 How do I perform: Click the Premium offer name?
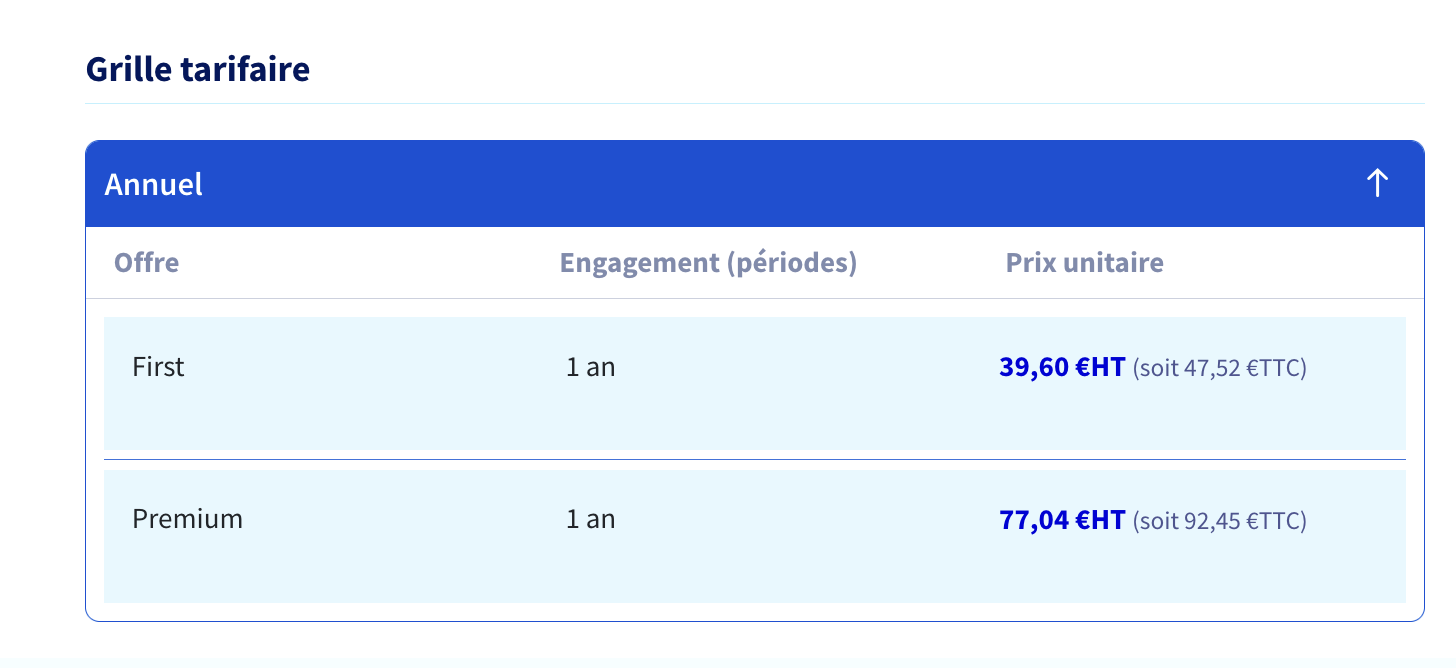tap(187, 519)
